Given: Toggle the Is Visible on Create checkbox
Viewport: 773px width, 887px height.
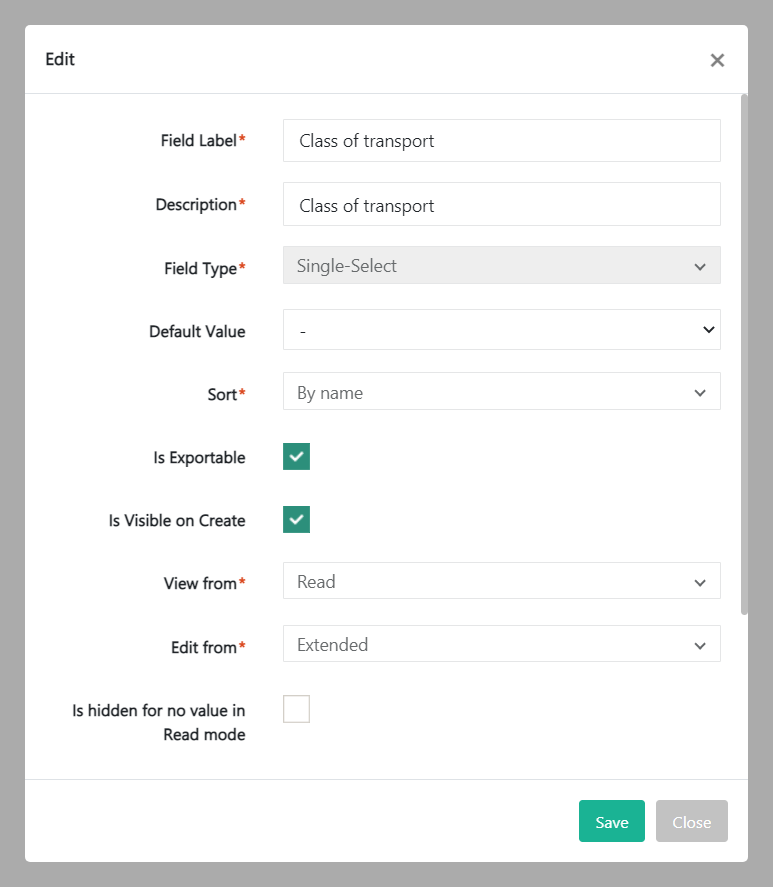Looking at the screenshot, I should click(x=296, y=520).
